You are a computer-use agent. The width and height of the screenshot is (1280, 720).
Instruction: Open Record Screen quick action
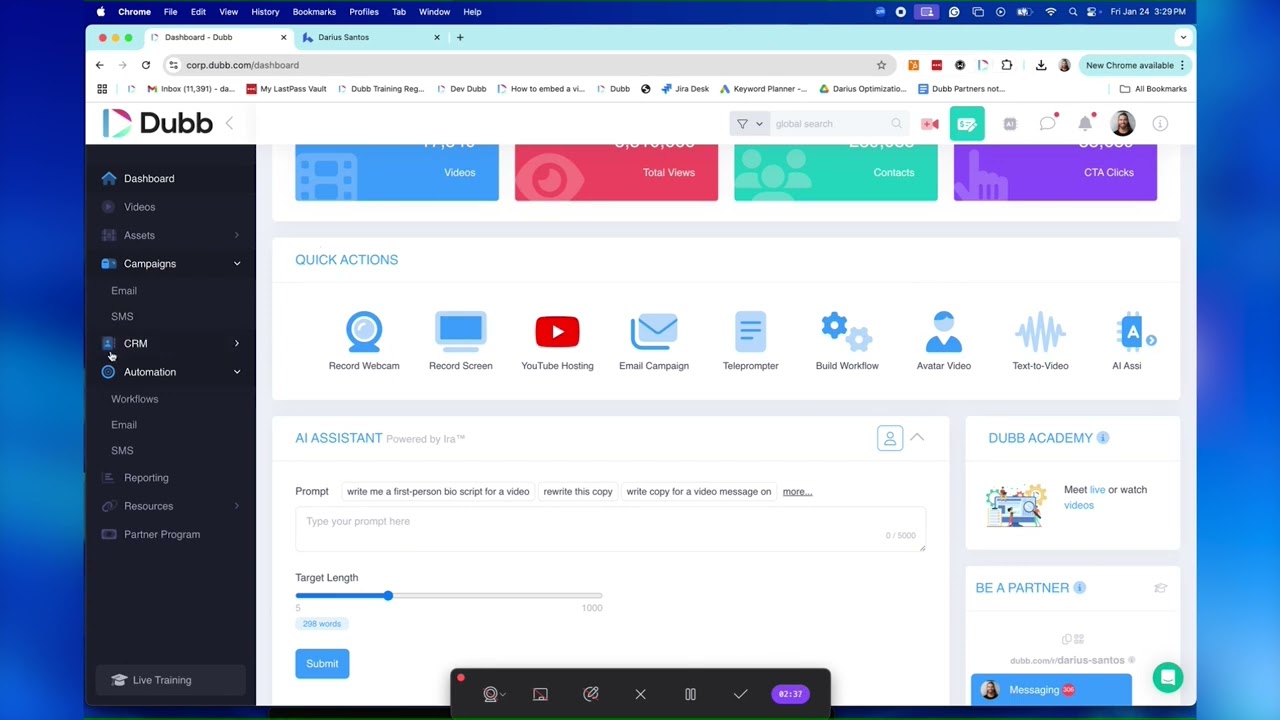[460, 341]
